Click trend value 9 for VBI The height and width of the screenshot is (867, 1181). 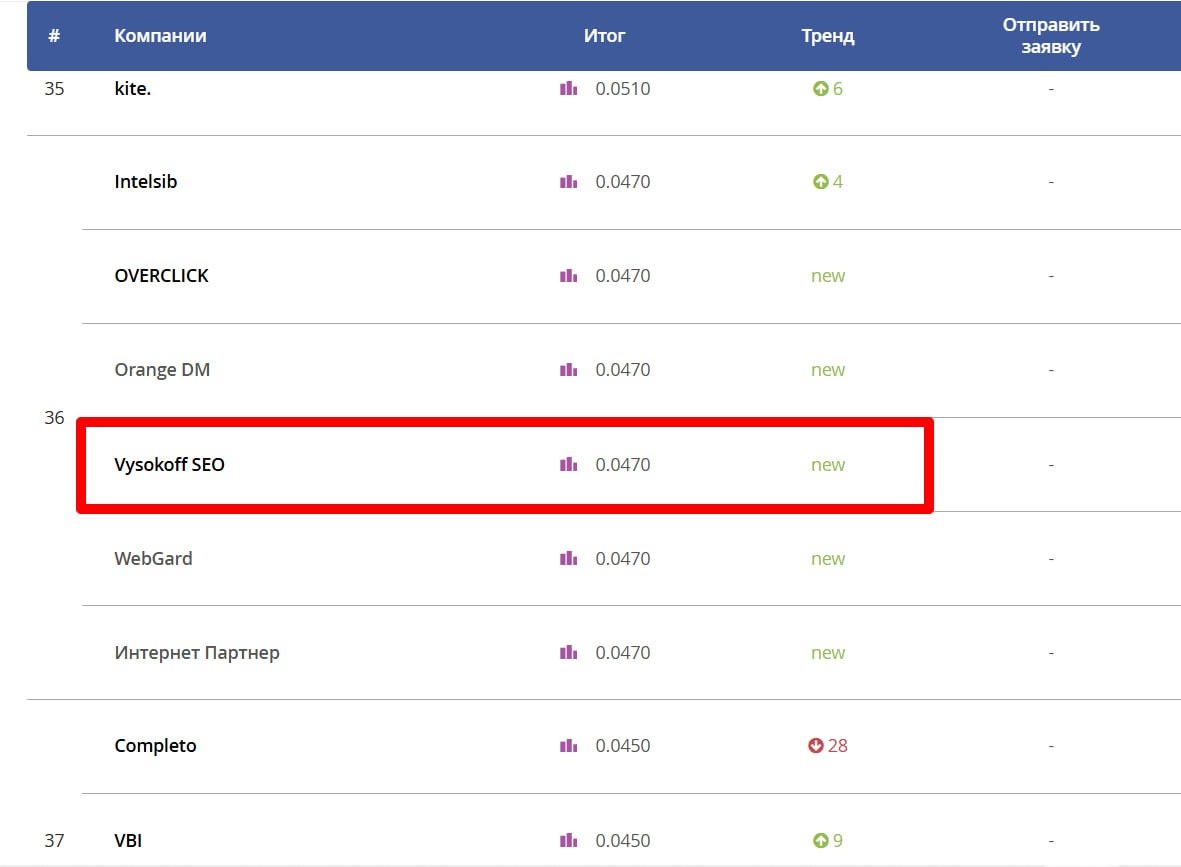(838, 840)
